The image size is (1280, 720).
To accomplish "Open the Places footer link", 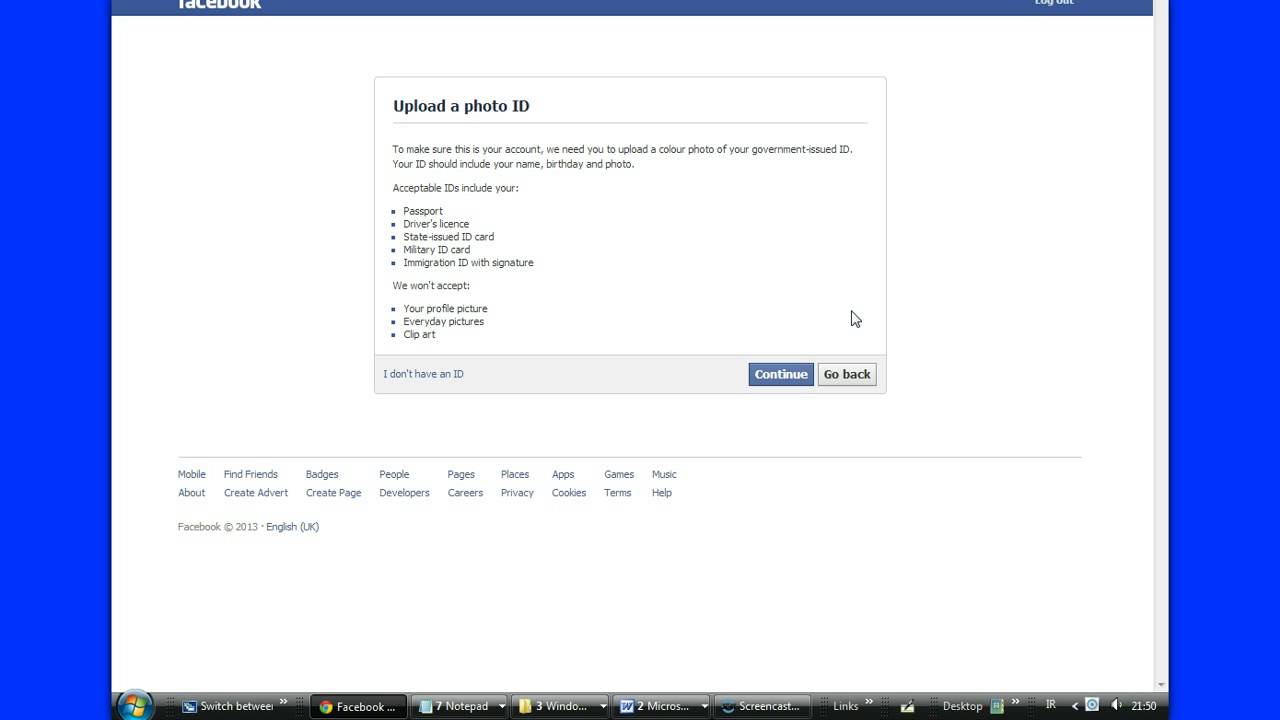I will pos(515,474).
